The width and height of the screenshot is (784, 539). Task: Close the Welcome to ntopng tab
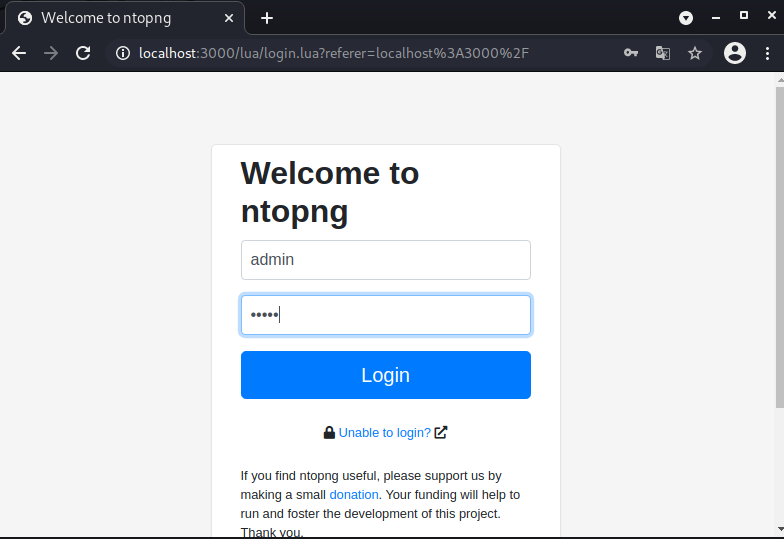click(229, 18)
